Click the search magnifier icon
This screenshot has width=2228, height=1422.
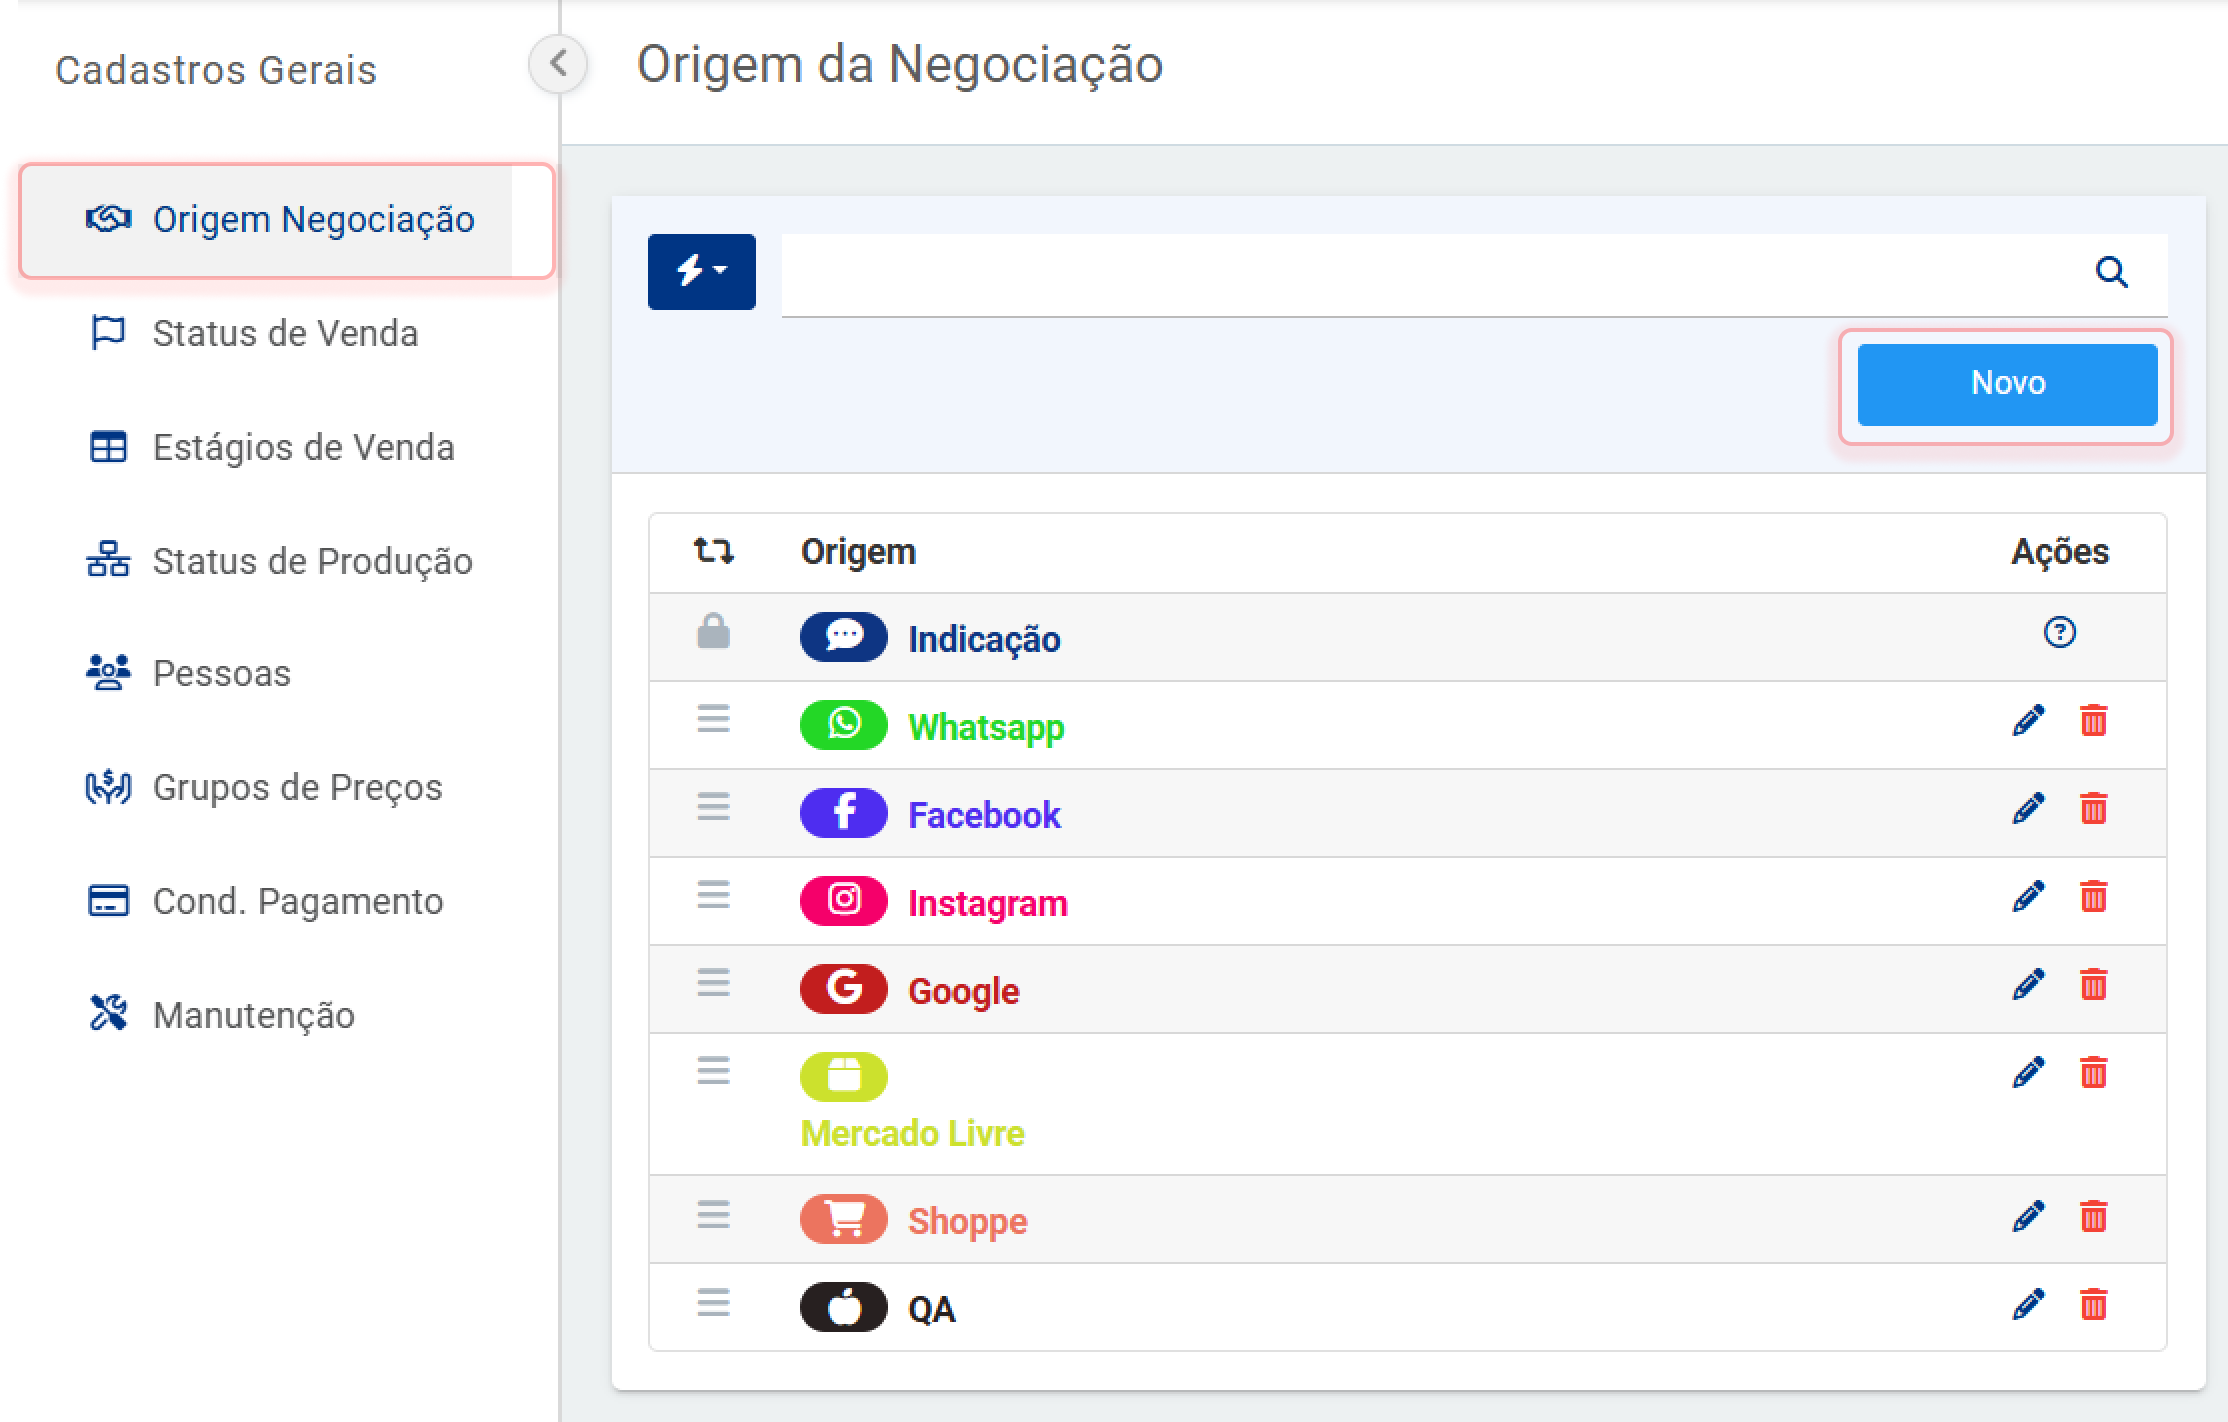pos(2111,272)
